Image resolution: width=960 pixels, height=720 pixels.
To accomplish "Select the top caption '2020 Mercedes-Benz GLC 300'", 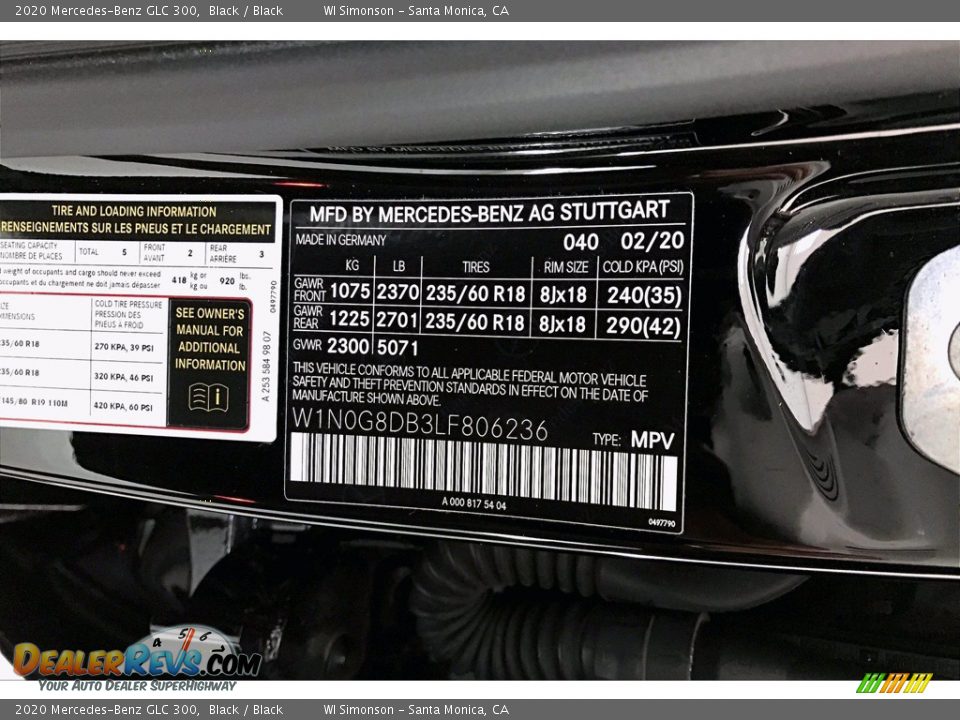I will pyautogui.click(x=106, y=10).
